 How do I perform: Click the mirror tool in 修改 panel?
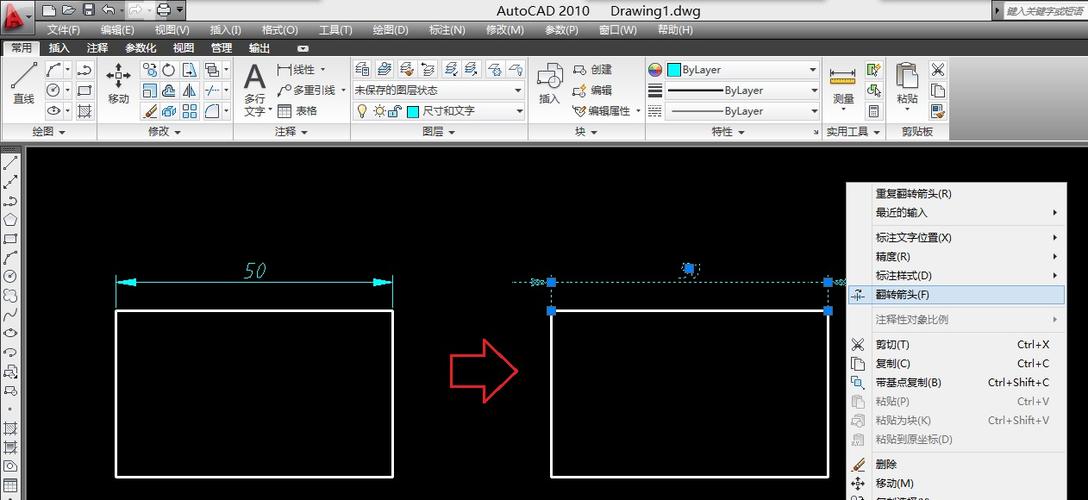189,91
